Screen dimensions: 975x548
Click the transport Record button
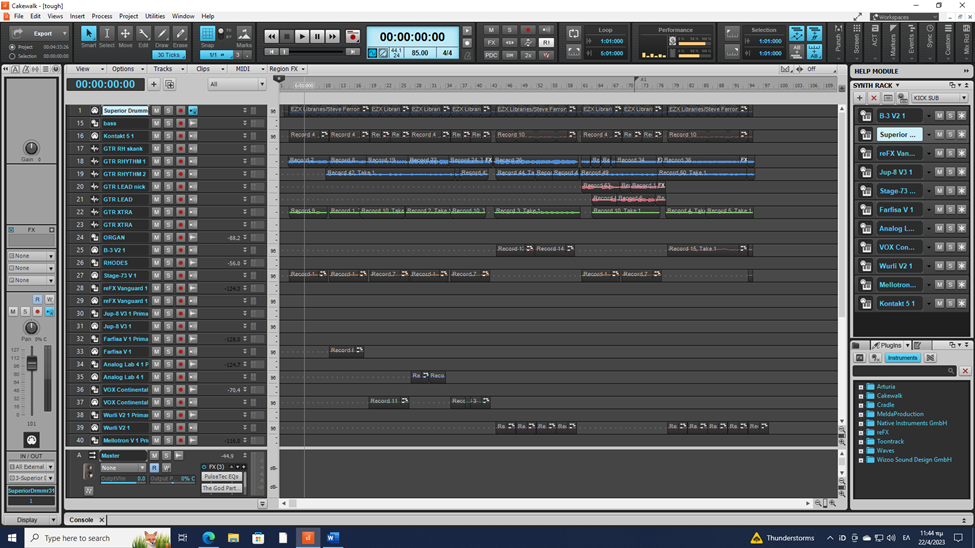(x=353, y=37)
